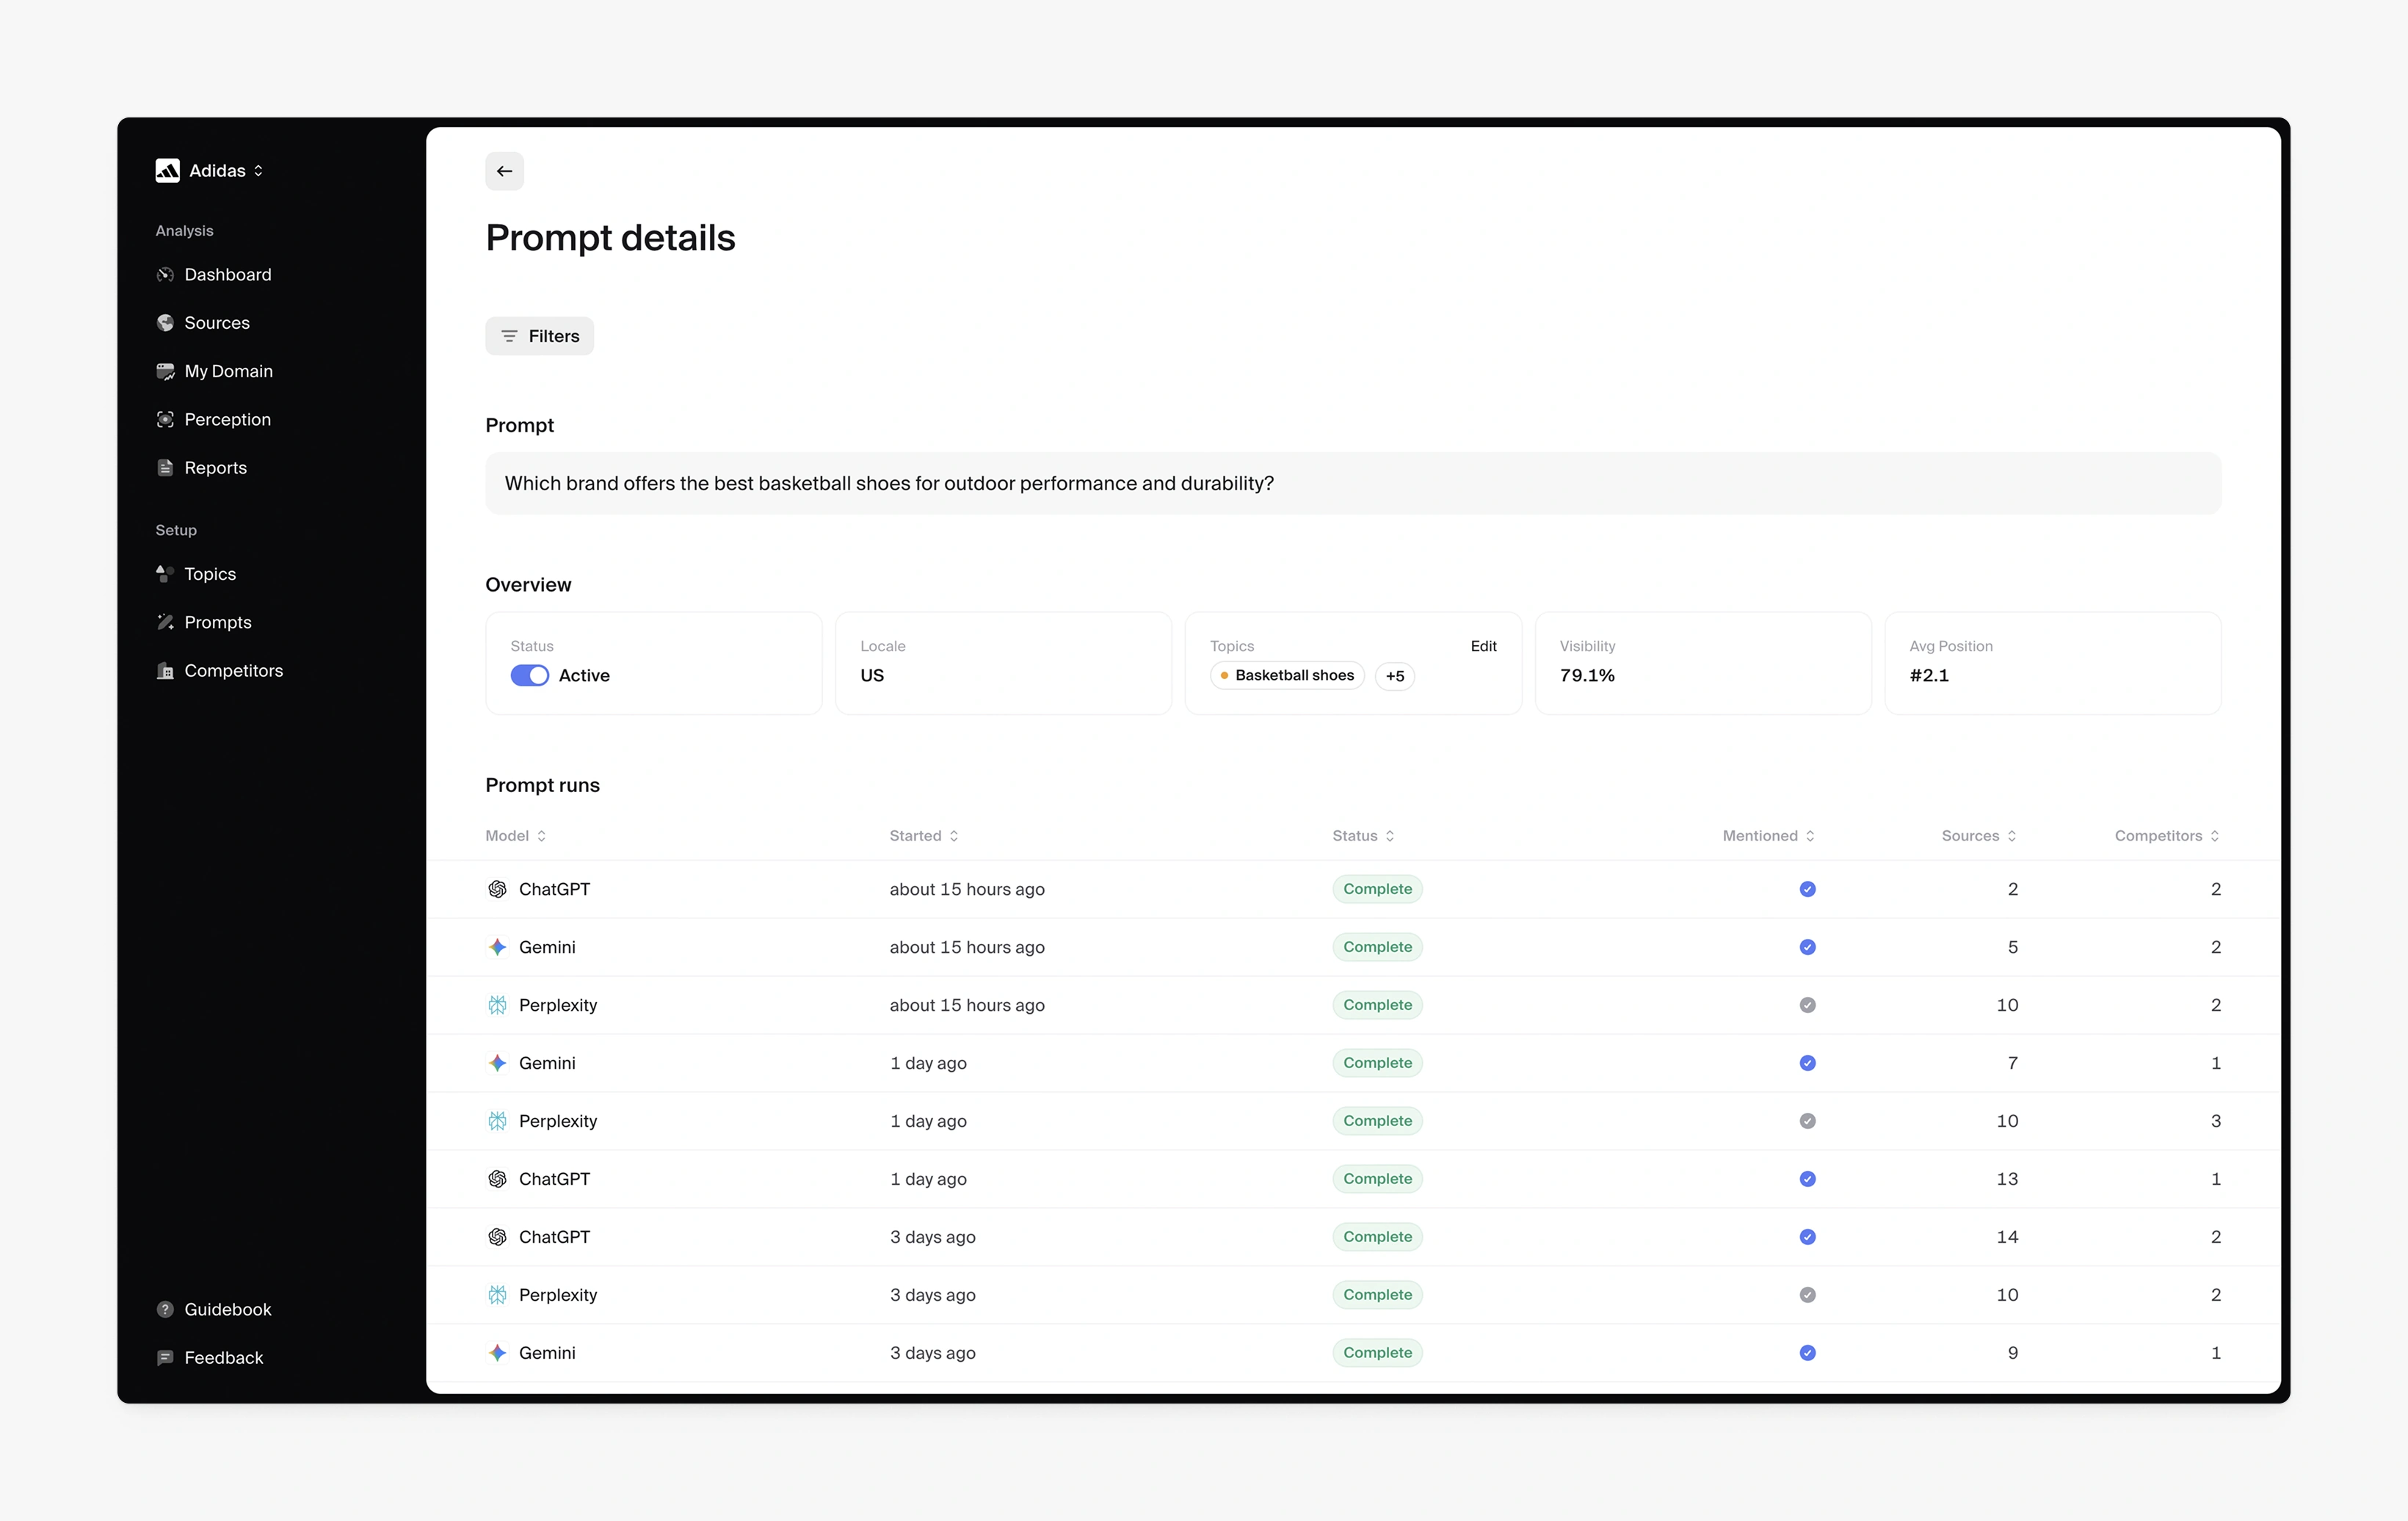Click Gemini icon in the 1 day ago run
This screenshot has height=1521, width=2408.
pyautogui.click(x=497, y=1063)
